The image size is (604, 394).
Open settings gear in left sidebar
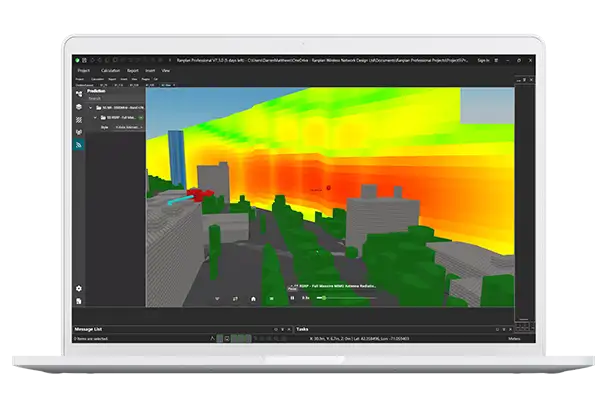(x=79, y=288)
